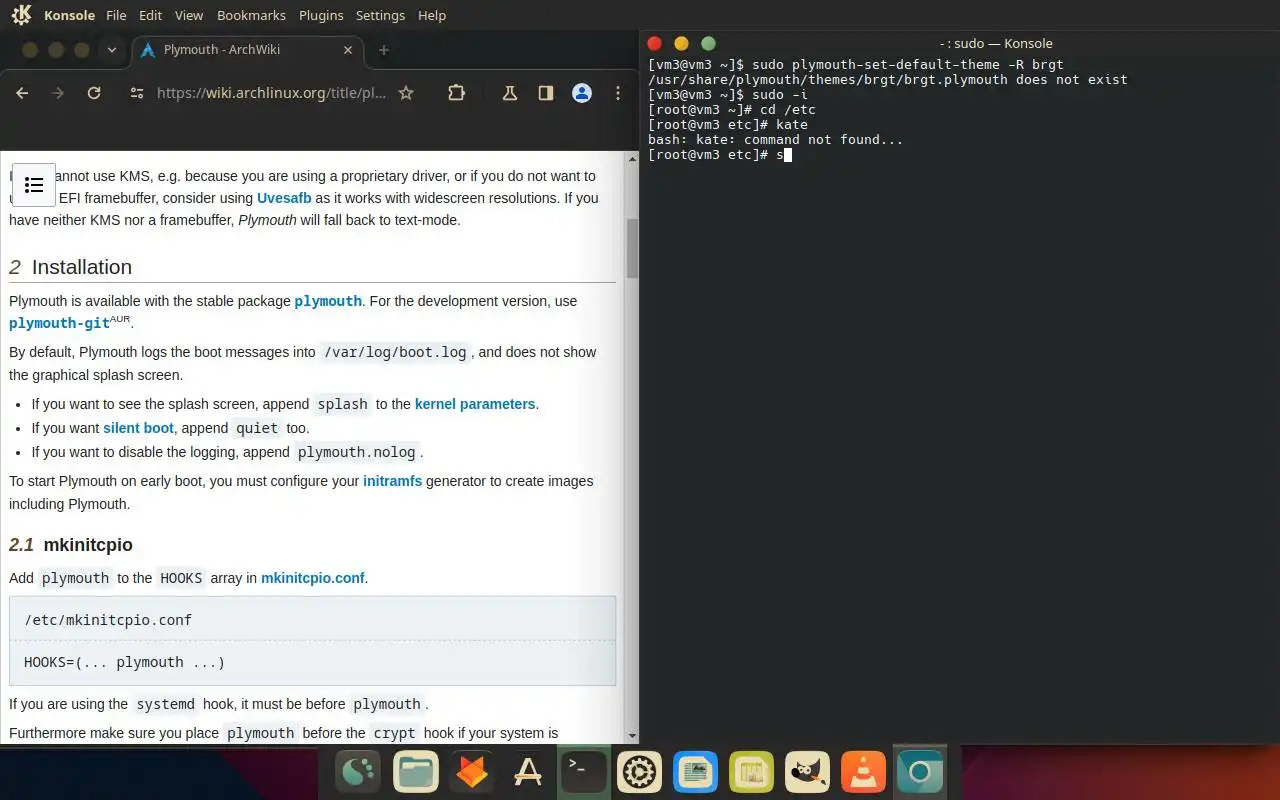Launch VLC media player from the dock

[x=863, y=772]
